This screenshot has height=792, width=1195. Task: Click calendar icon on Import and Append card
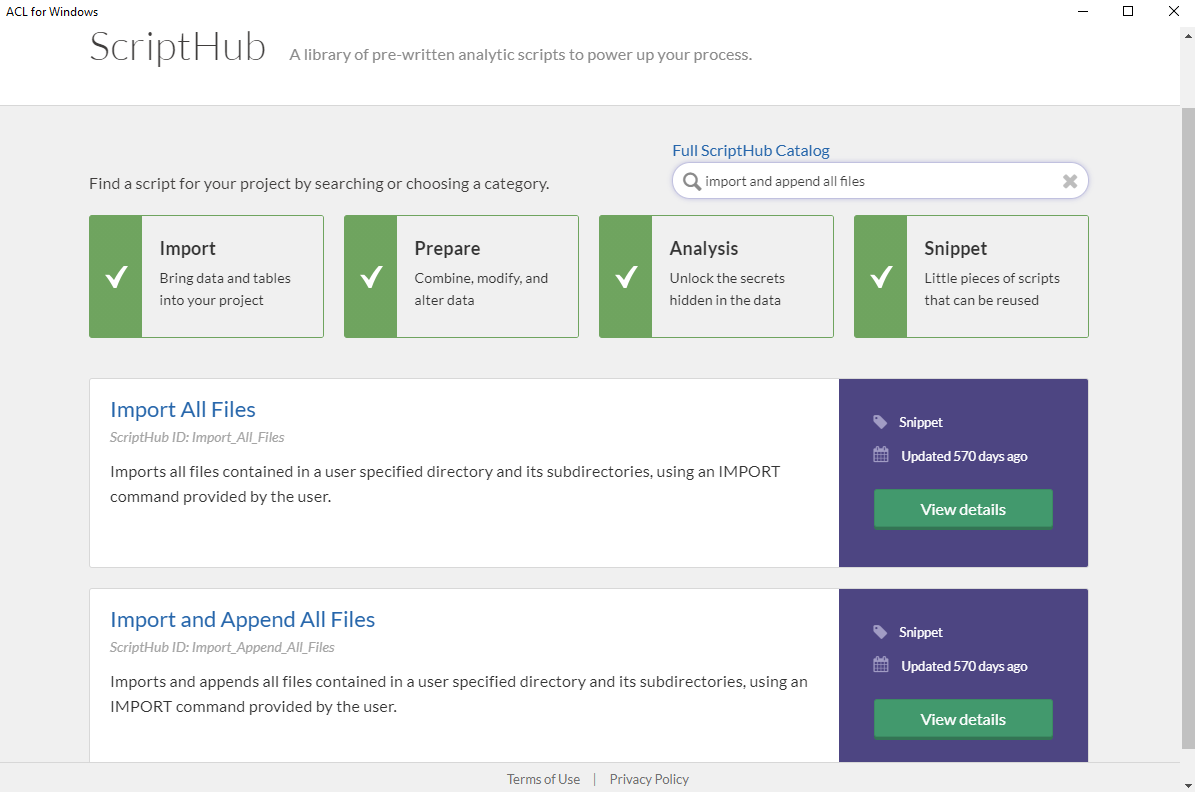(880, 666)
